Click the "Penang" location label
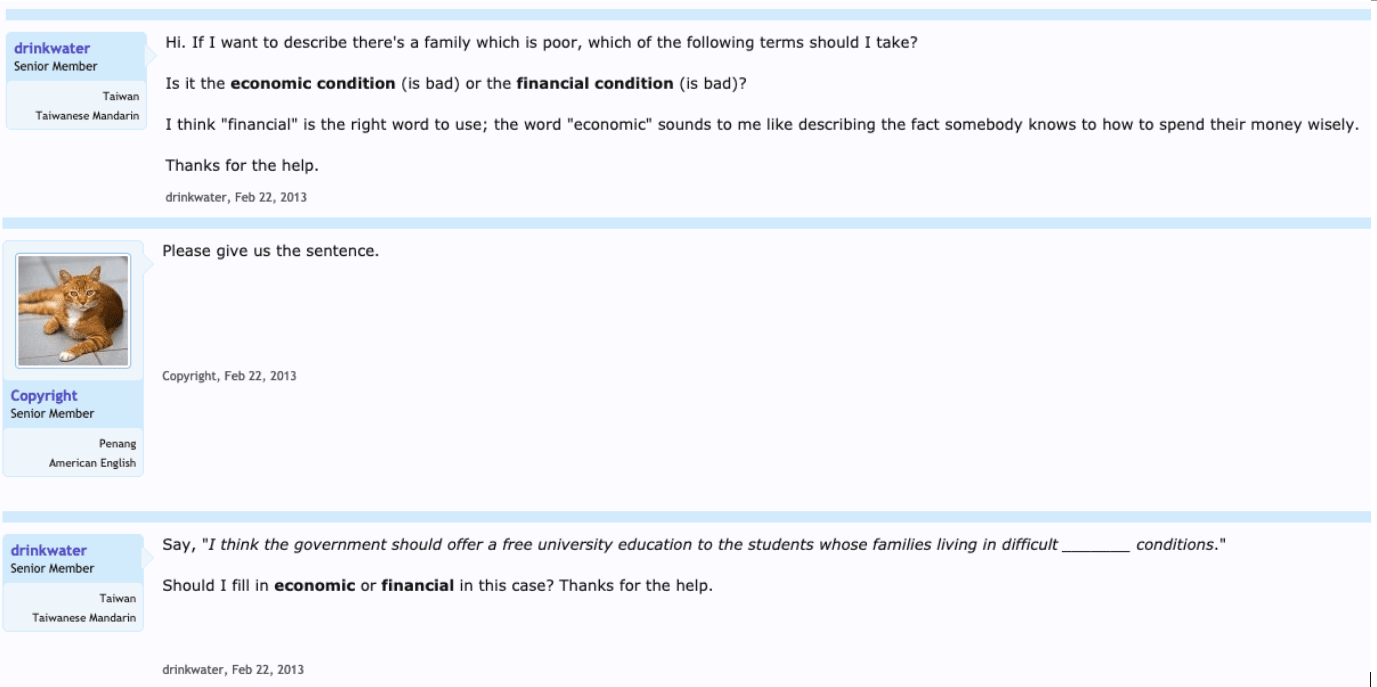Screen dimensions: 1377x687 coord(118,444)
